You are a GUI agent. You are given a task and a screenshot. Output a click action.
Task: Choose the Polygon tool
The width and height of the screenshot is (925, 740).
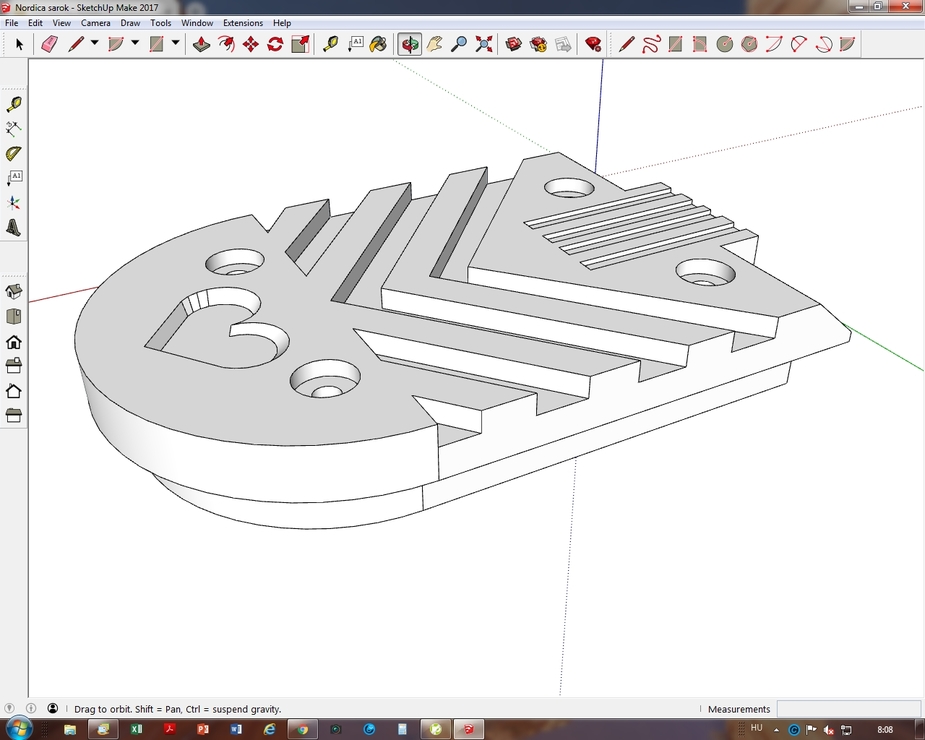(749, 44)
